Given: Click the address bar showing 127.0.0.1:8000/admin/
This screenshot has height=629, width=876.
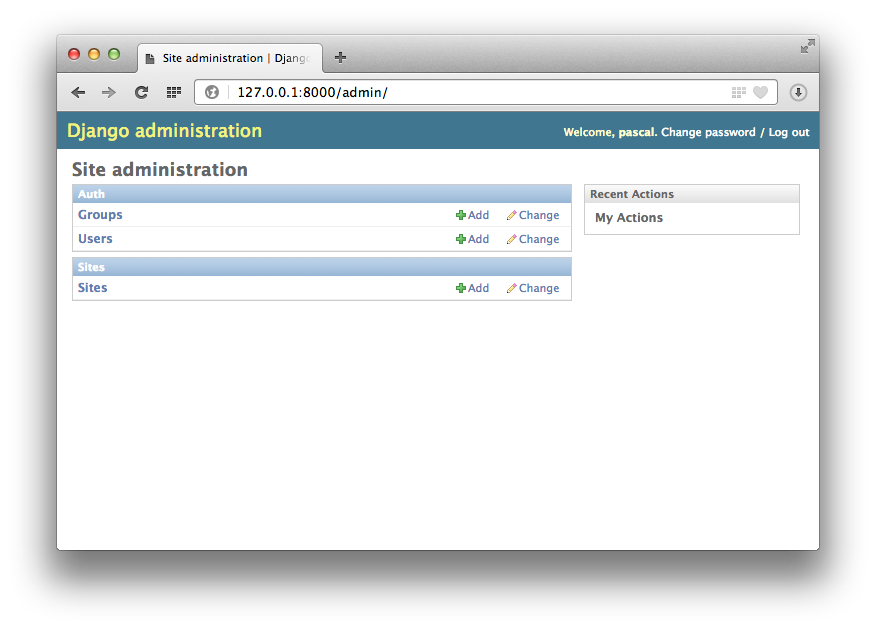Looking at the screenshot, I should 485,92.
